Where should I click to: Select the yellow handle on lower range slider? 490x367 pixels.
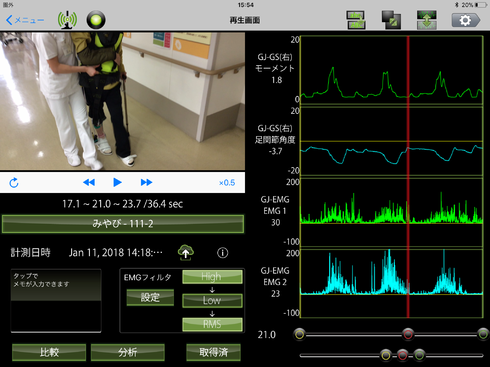[386, 355]
